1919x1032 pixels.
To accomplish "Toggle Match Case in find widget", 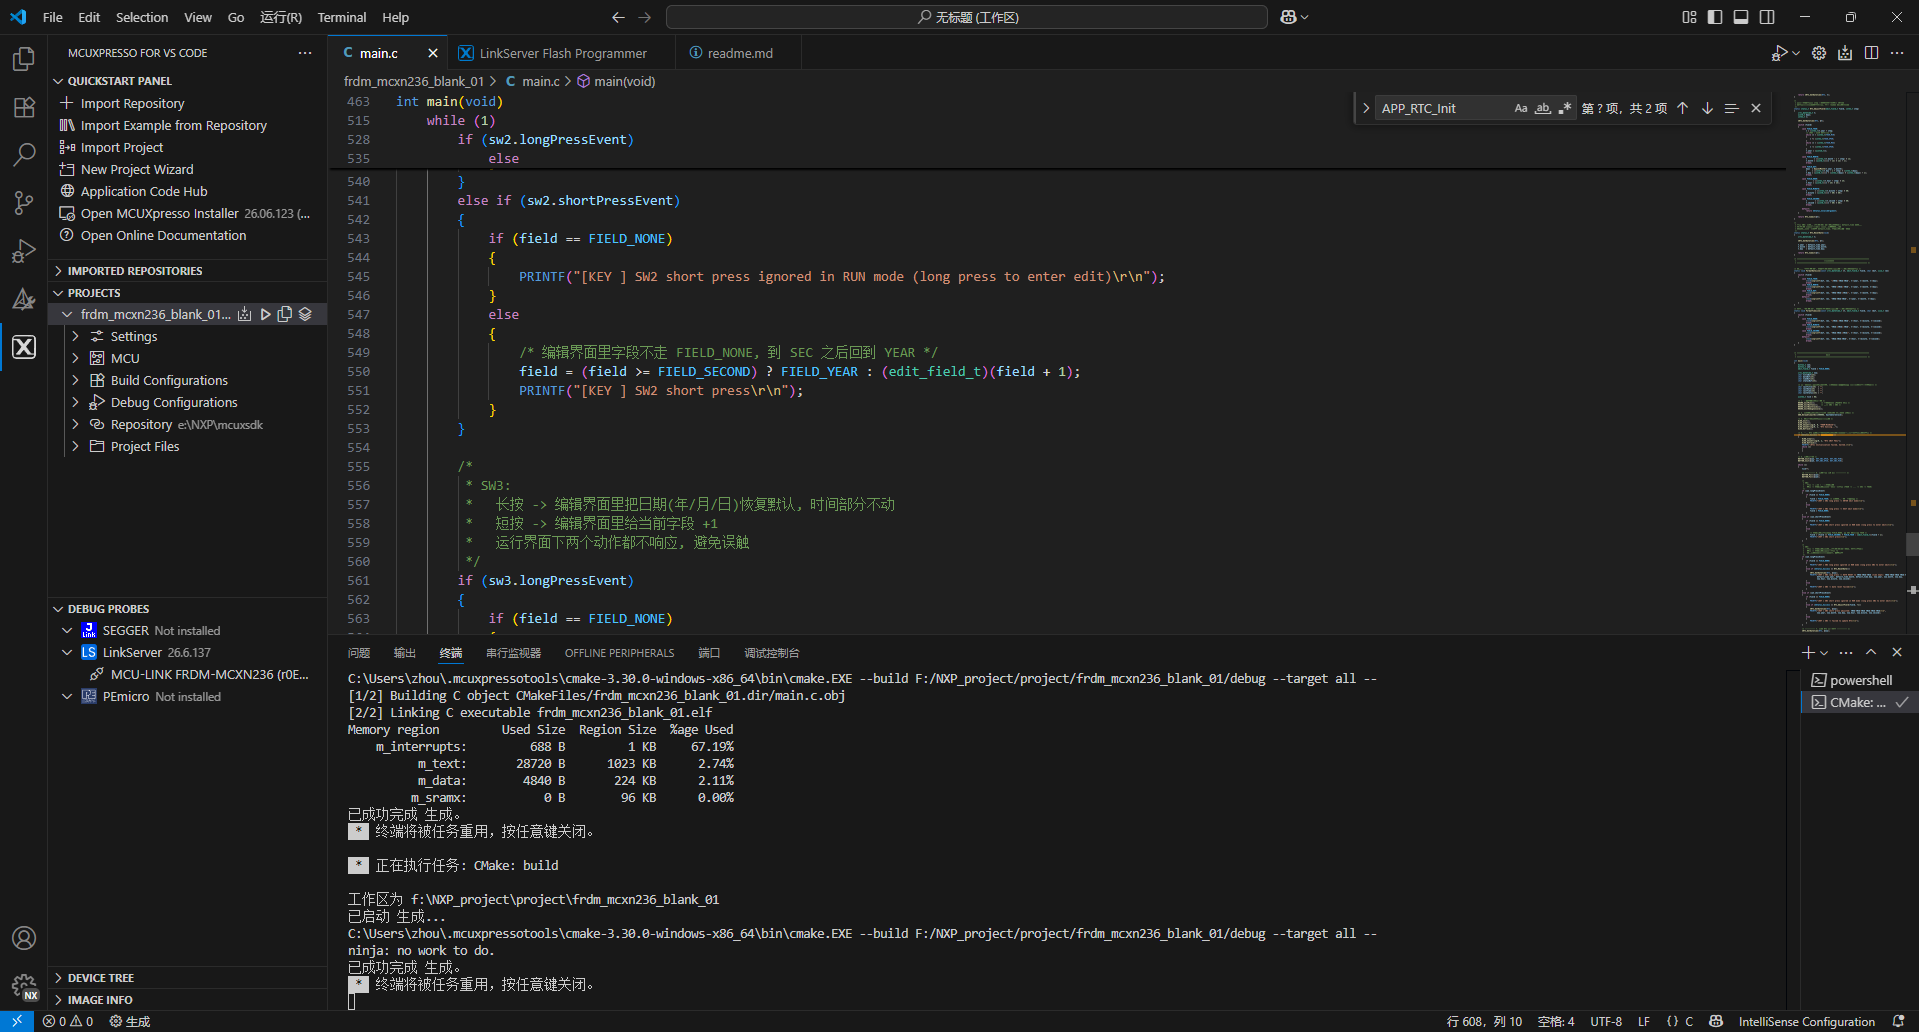I will [1521, 108].
